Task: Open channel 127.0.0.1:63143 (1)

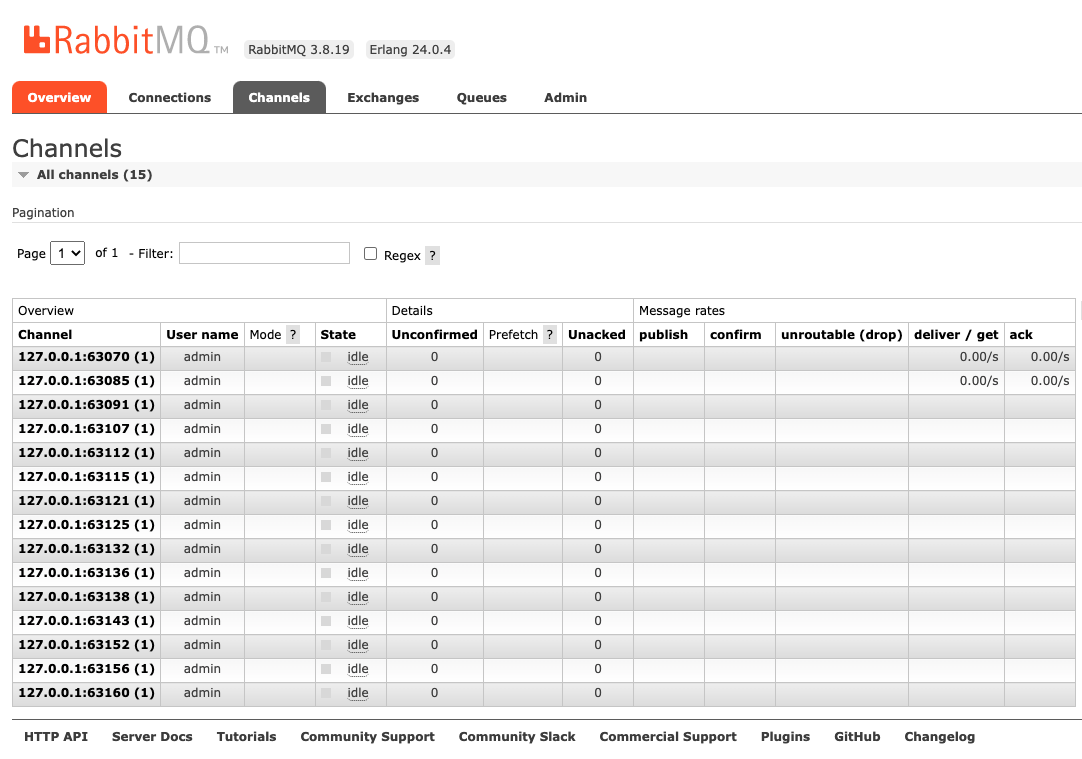Action: pyautogui.click(x=86, y=621)
